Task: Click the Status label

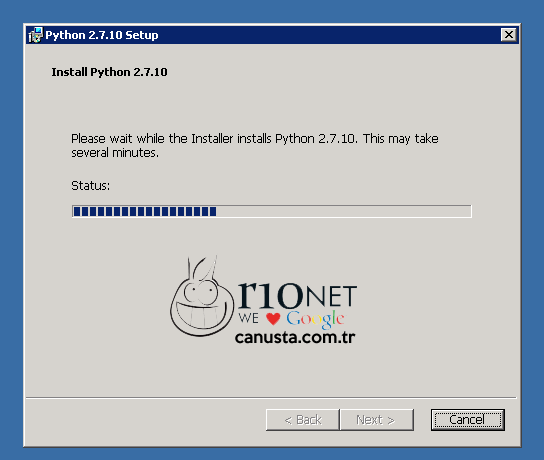Action: [x=90, y=186]
